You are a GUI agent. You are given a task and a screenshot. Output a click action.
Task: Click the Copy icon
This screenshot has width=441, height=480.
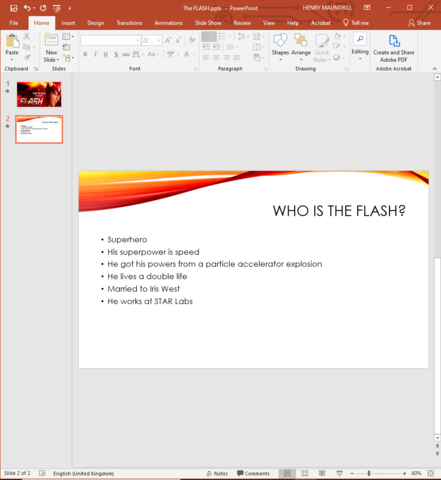click(27, 47)
